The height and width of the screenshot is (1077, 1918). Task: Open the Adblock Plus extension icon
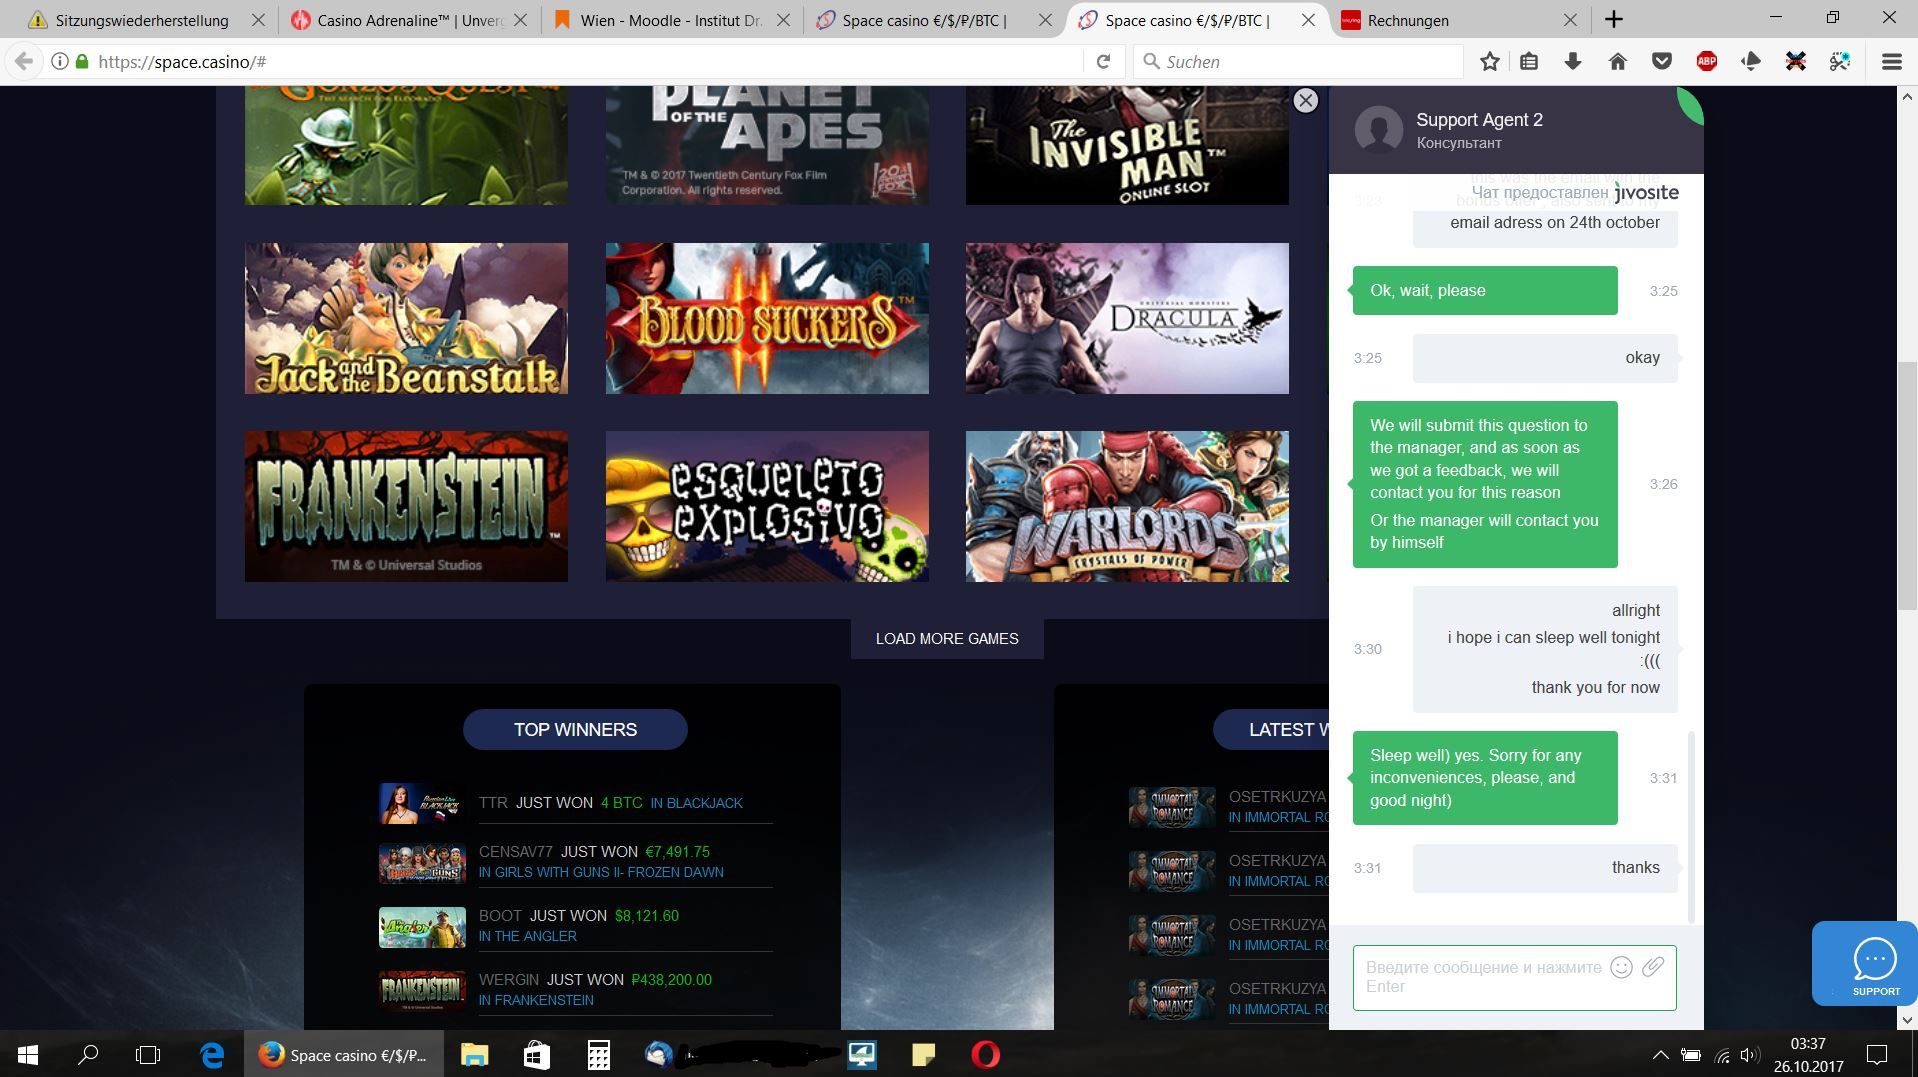coord(1706,62)
